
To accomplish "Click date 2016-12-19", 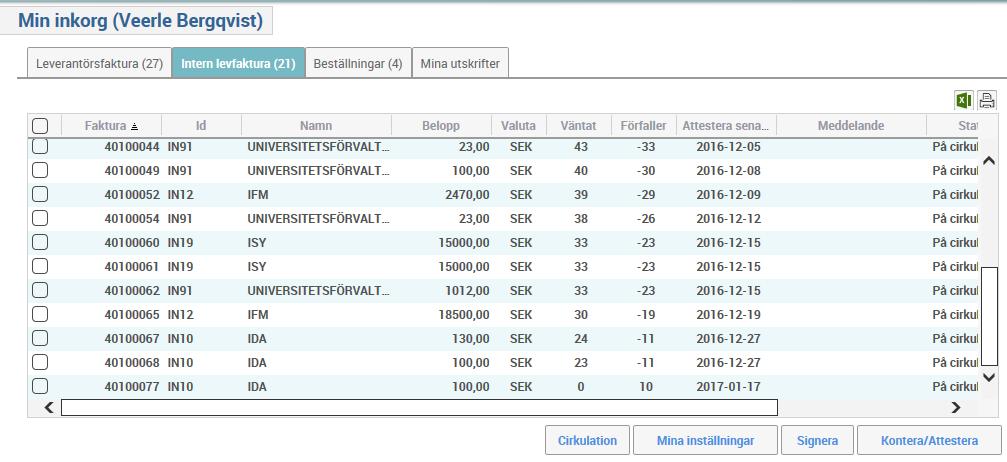I will point(728,315).
